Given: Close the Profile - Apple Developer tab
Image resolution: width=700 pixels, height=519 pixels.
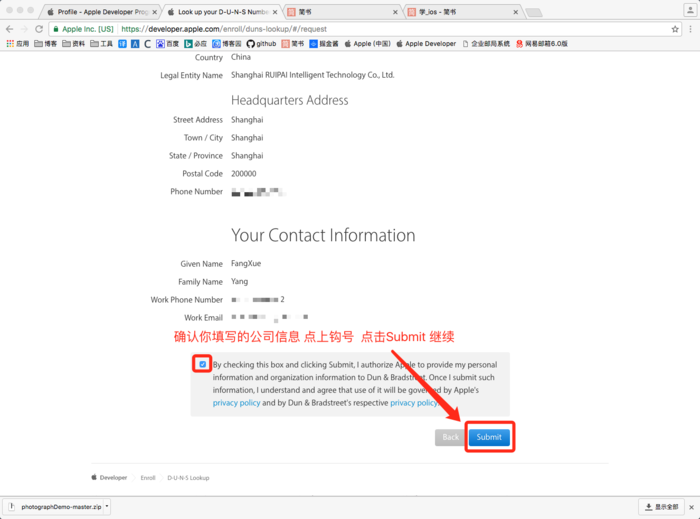Looking at the screenshot, I should click(154, 12).
